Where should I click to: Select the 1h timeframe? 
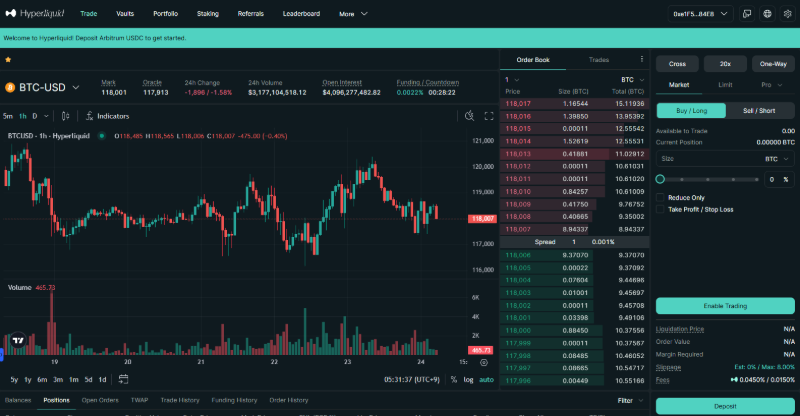pyautogui.click(x=23, y=116)
